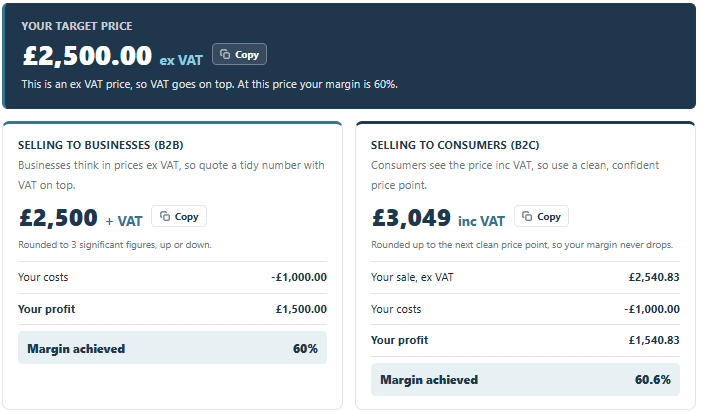
Task: Select the B2B costs value -£1,000.00
Action: click(x=299, y=277)
